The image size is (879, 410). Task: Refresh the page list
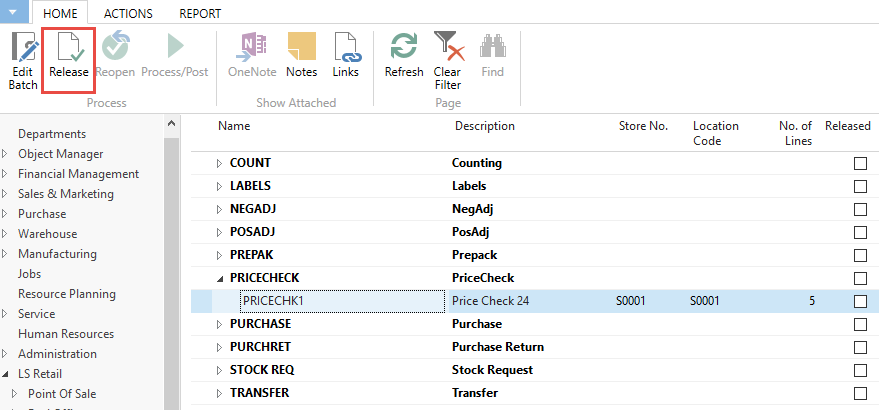[x=404, y=48]
